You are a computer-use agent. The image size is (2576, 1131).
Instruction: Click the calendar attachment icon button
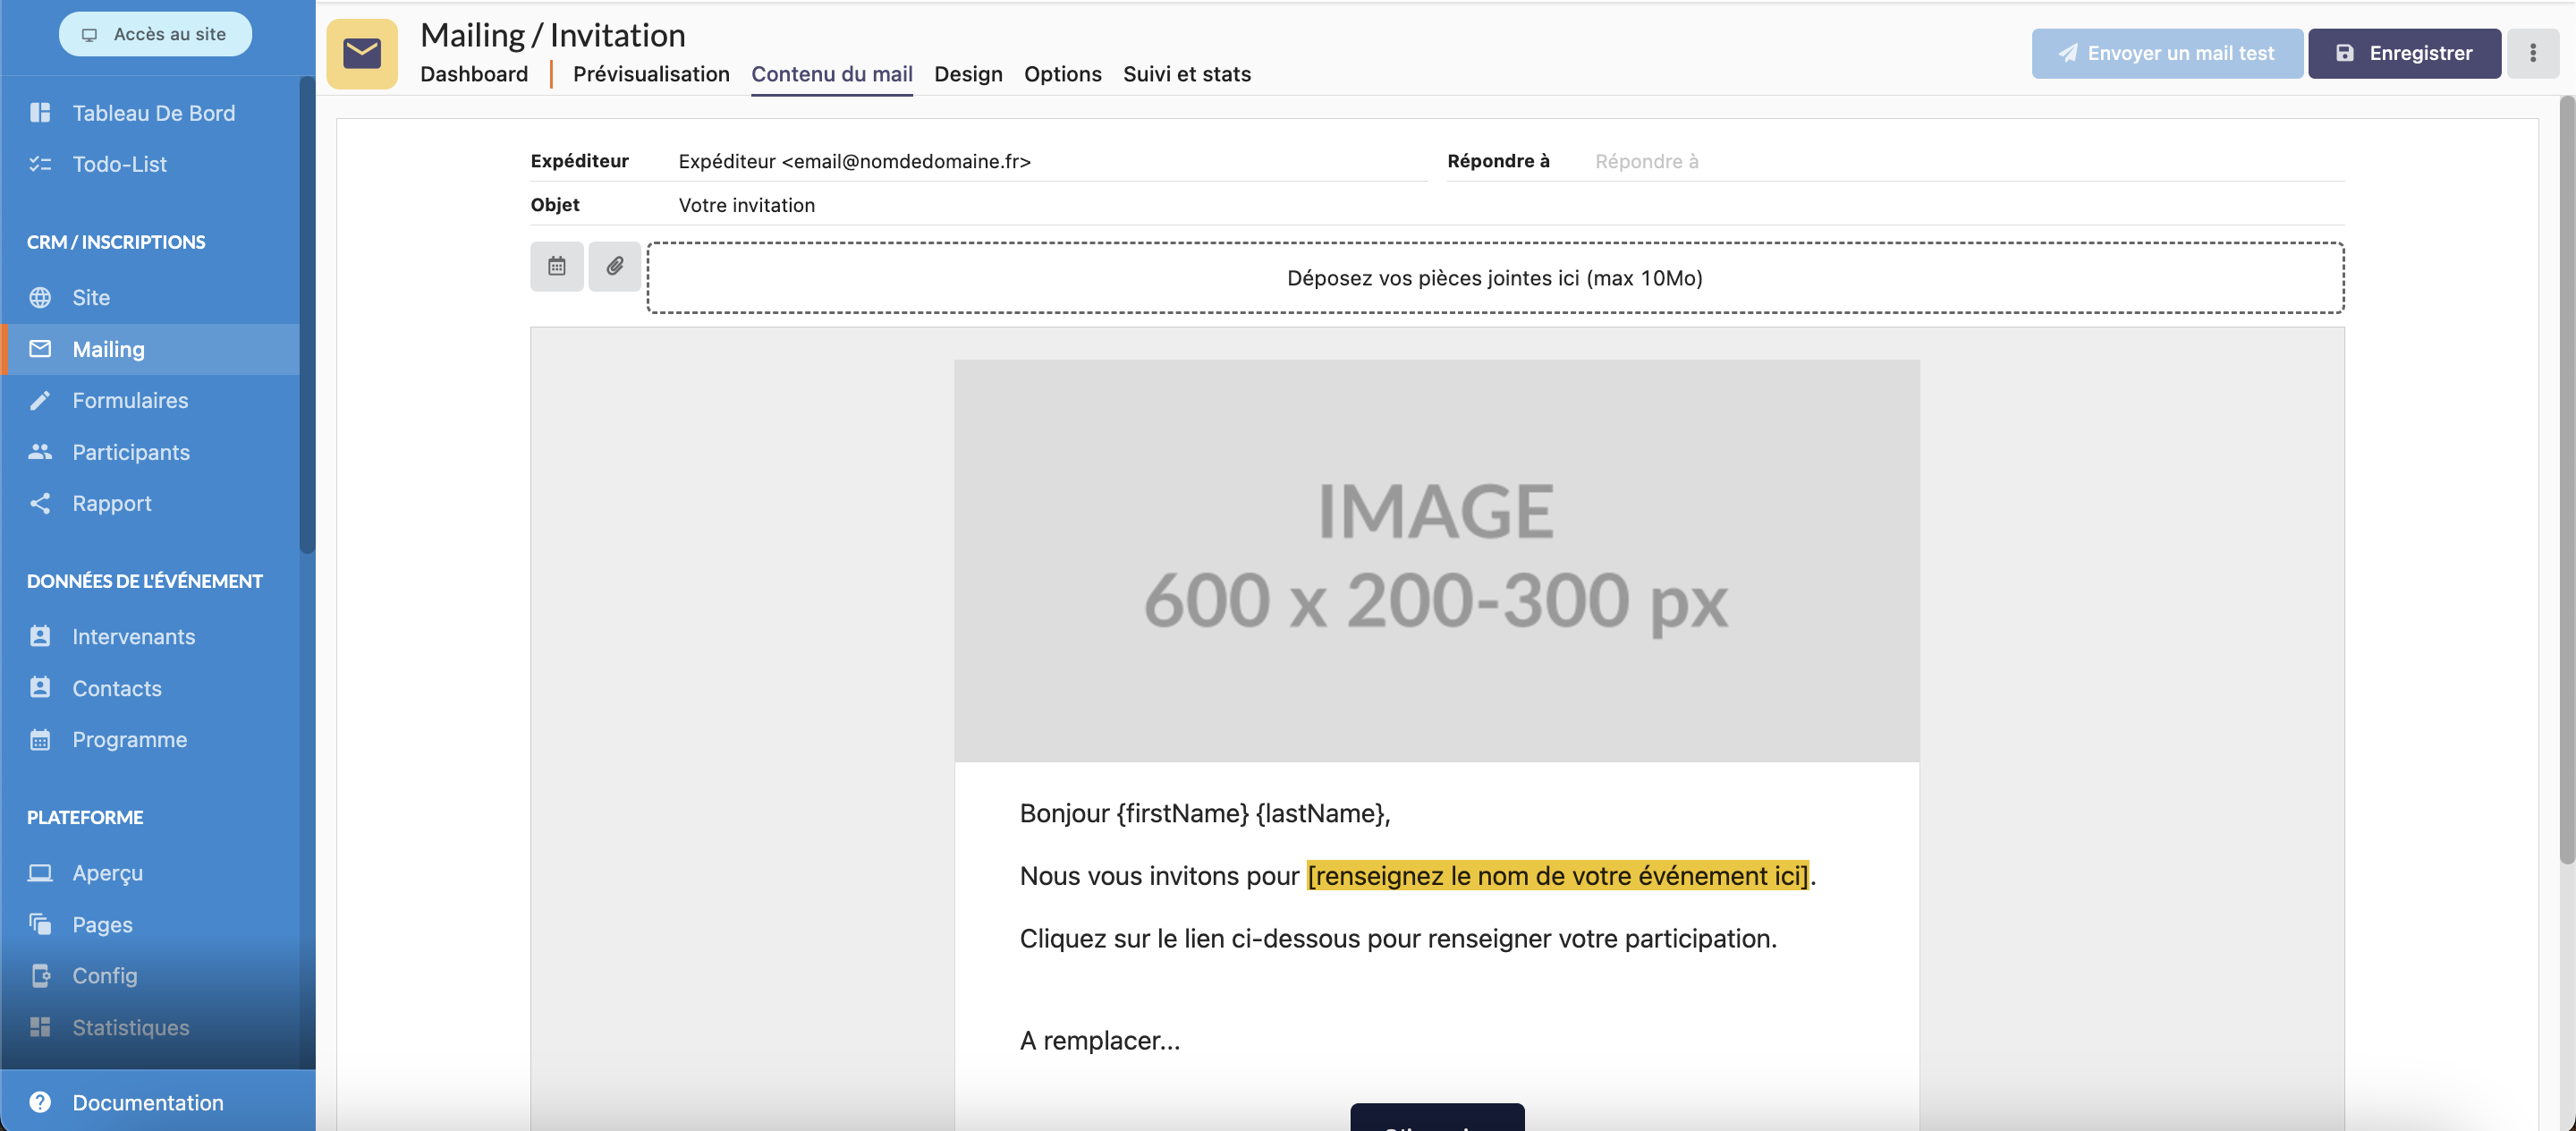coord(556,266)
